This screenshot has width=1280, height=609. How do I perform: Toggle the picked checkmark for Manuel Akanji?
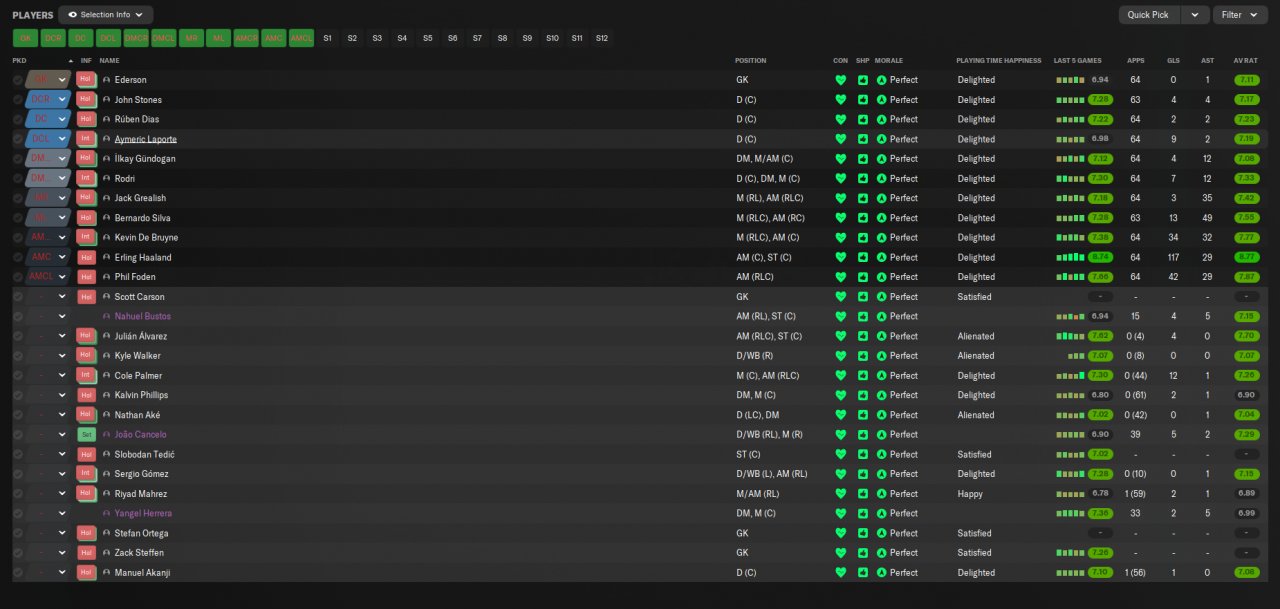(x=18, y=573)
